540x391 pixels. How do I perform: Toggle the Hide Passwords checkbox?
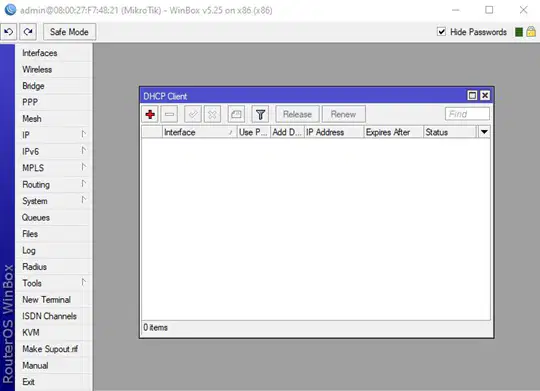[x=442, y=32]
